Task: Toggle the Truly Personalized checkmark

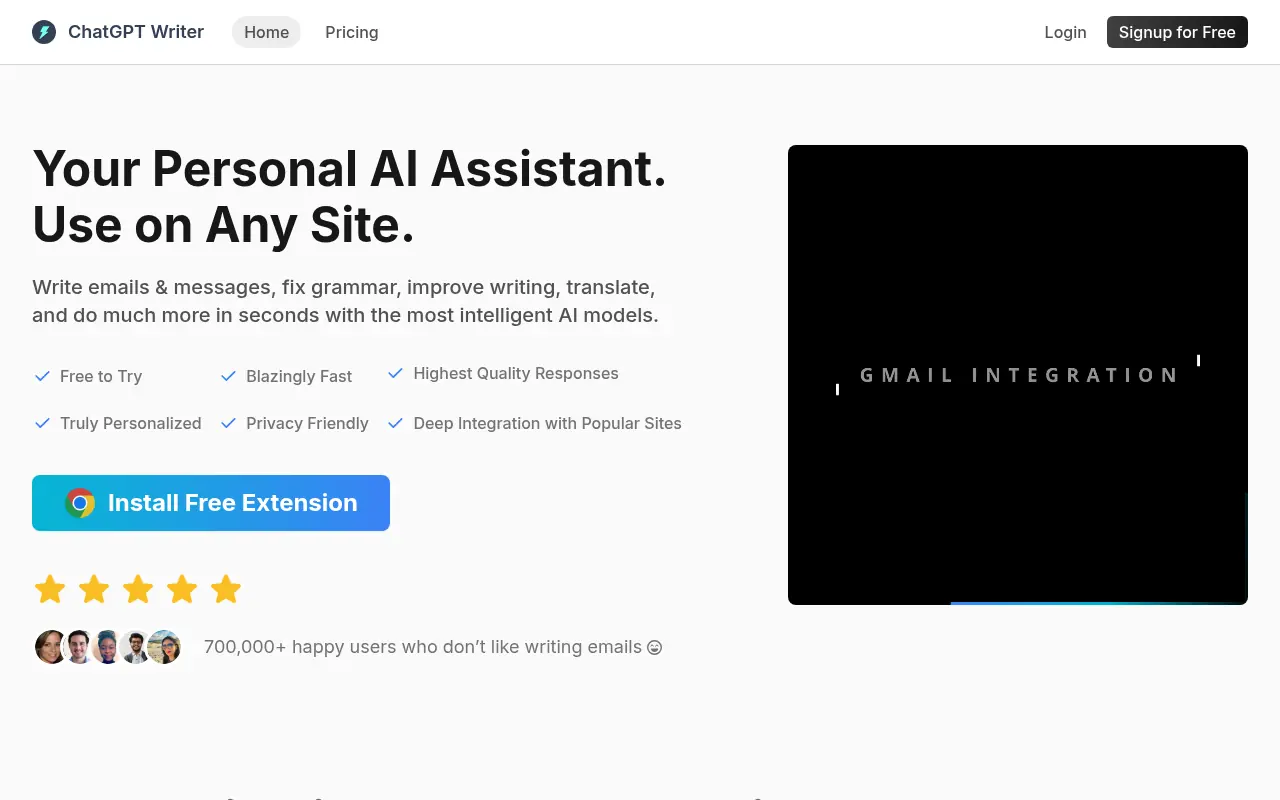Action: 42,423
